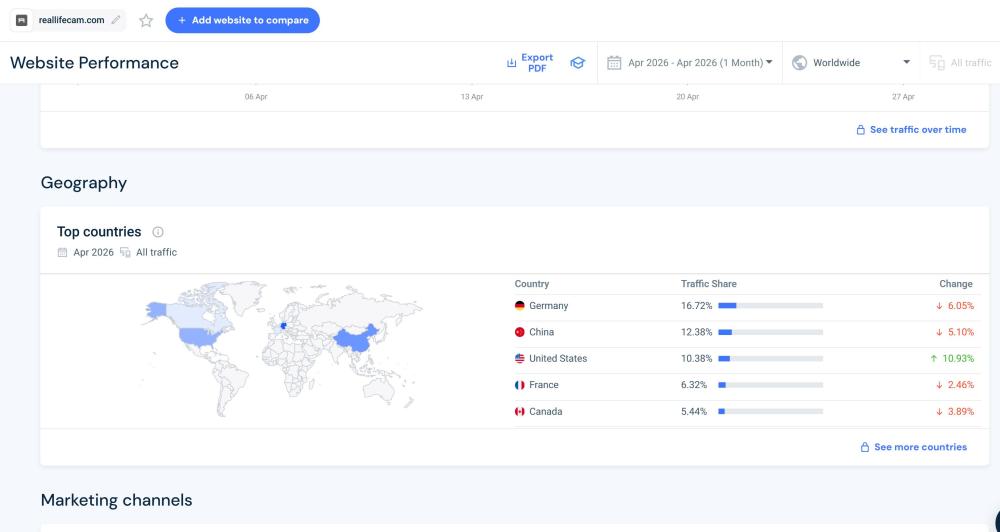1000x532 pixels.
Task: Click the Geography section heading
Action: coord(84,183)
